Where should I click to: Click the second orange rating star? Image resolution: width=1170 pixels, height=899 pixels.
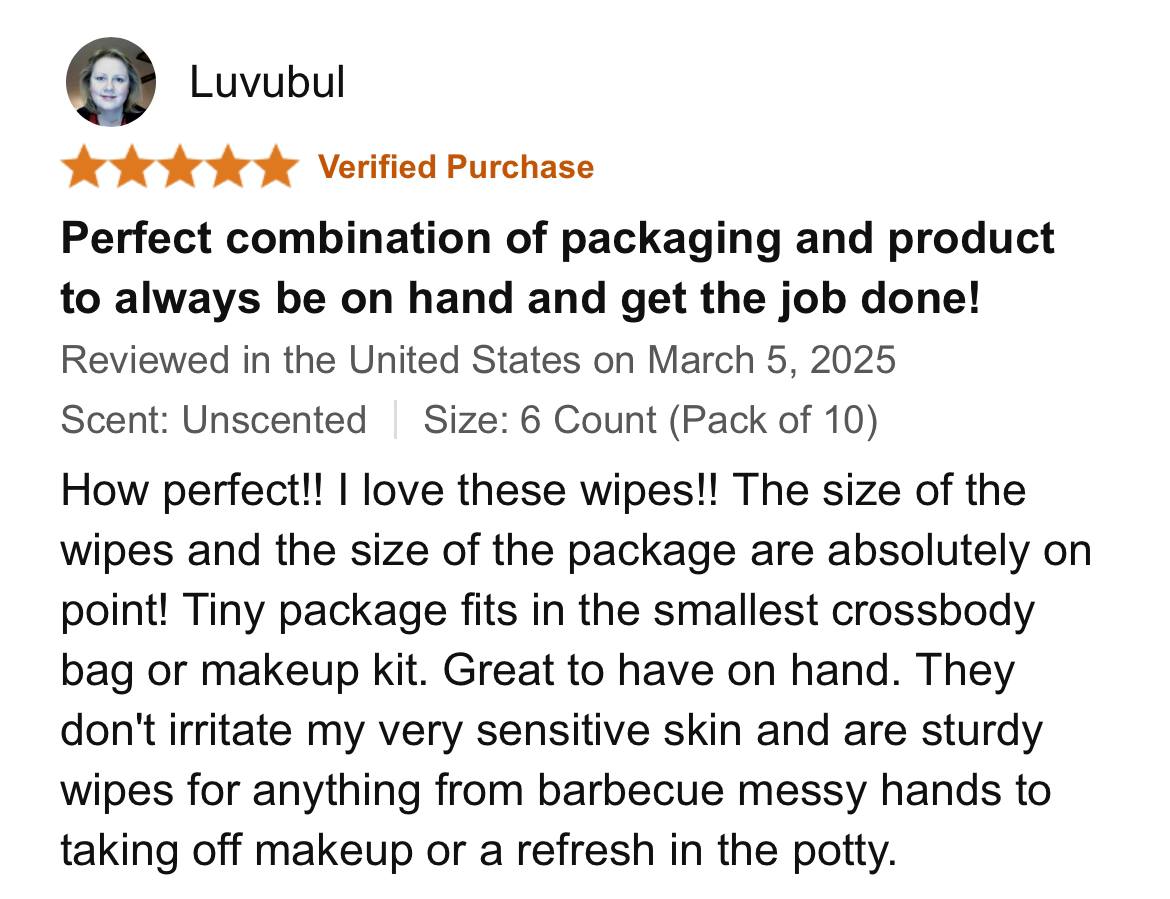[x=132, y=166]
